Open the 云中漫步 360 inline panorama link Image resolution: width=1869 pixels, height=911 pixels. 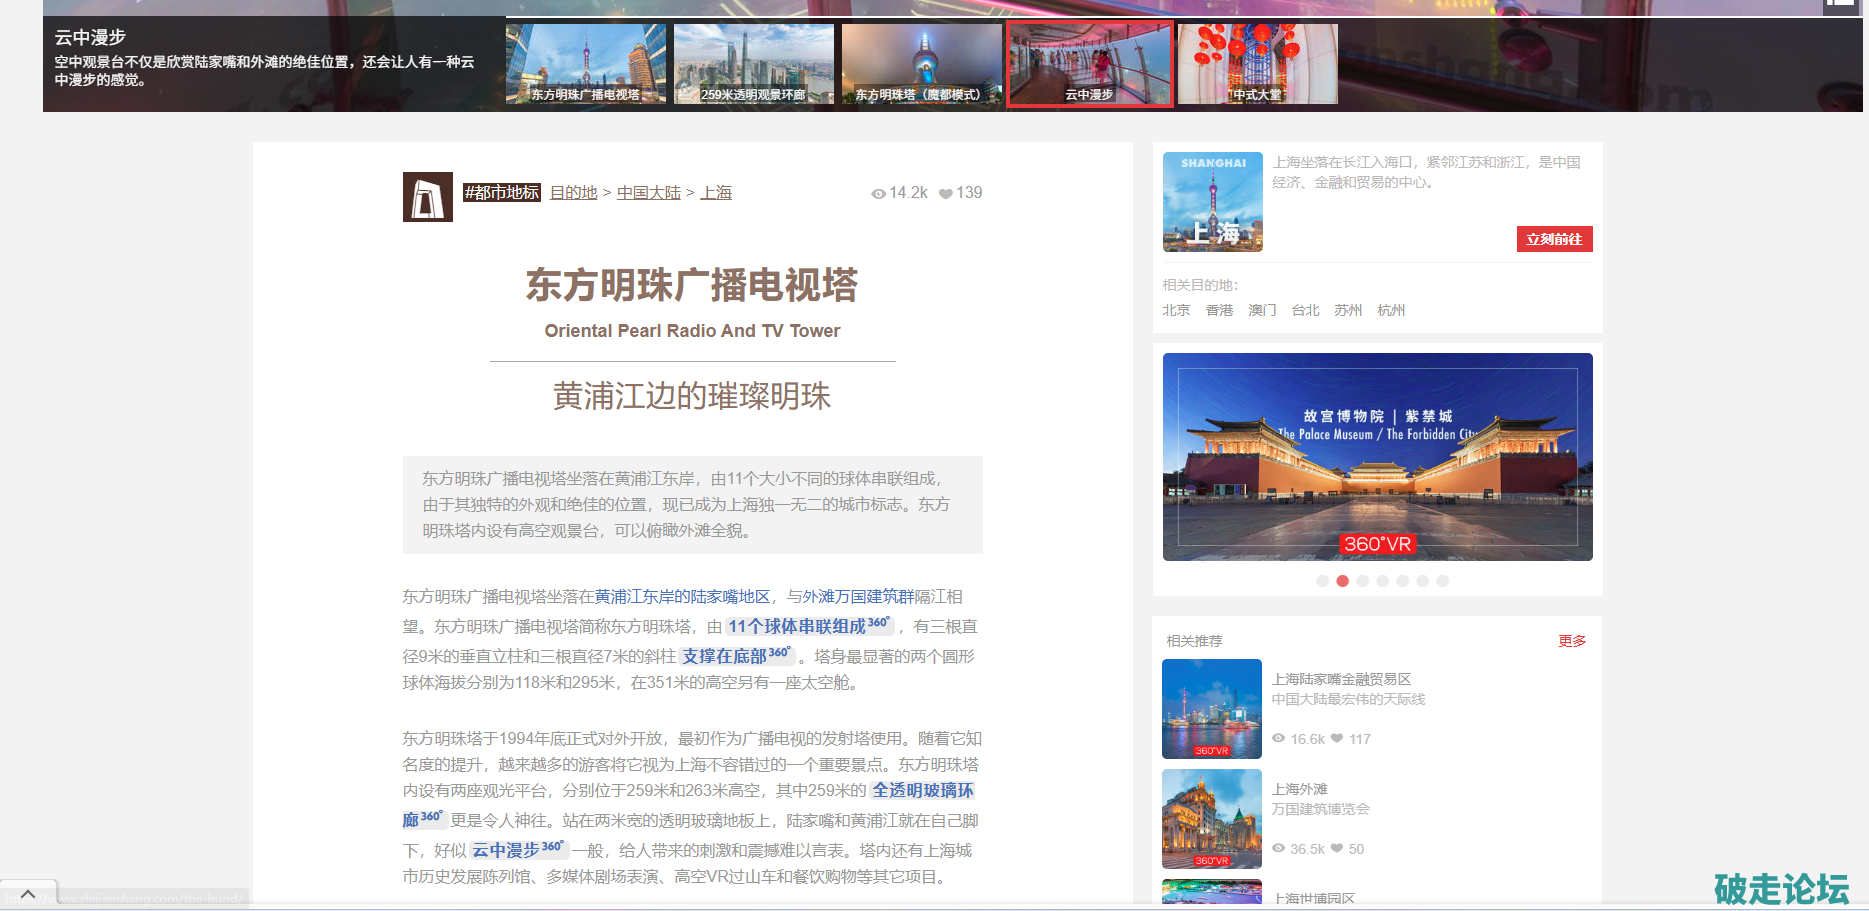point(518,850)
